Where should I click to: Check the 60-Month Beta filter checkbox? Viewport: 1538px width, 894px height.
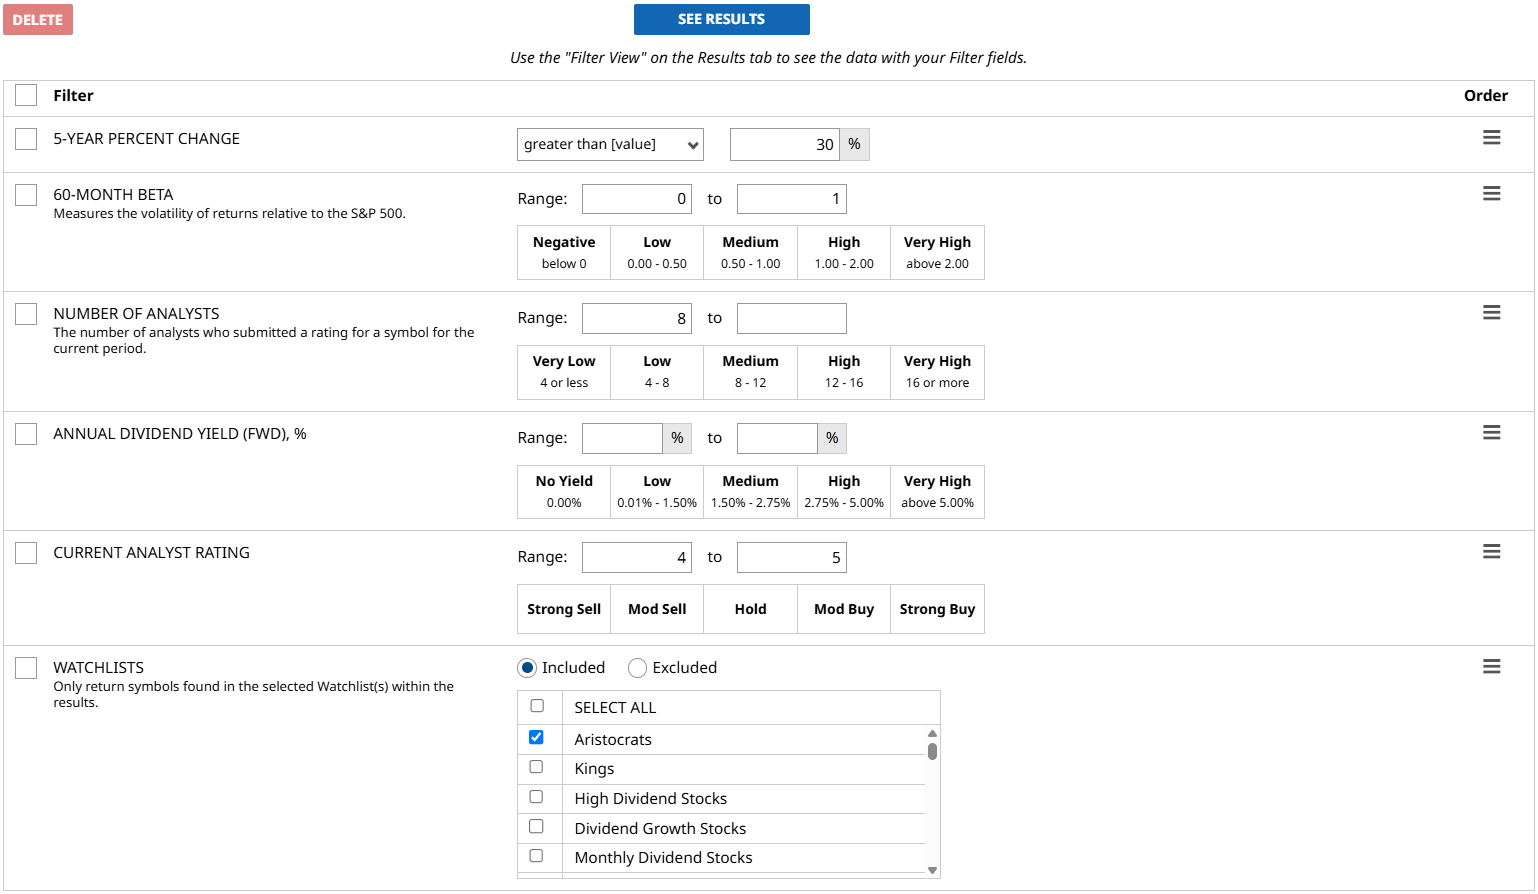pos(26,195)
